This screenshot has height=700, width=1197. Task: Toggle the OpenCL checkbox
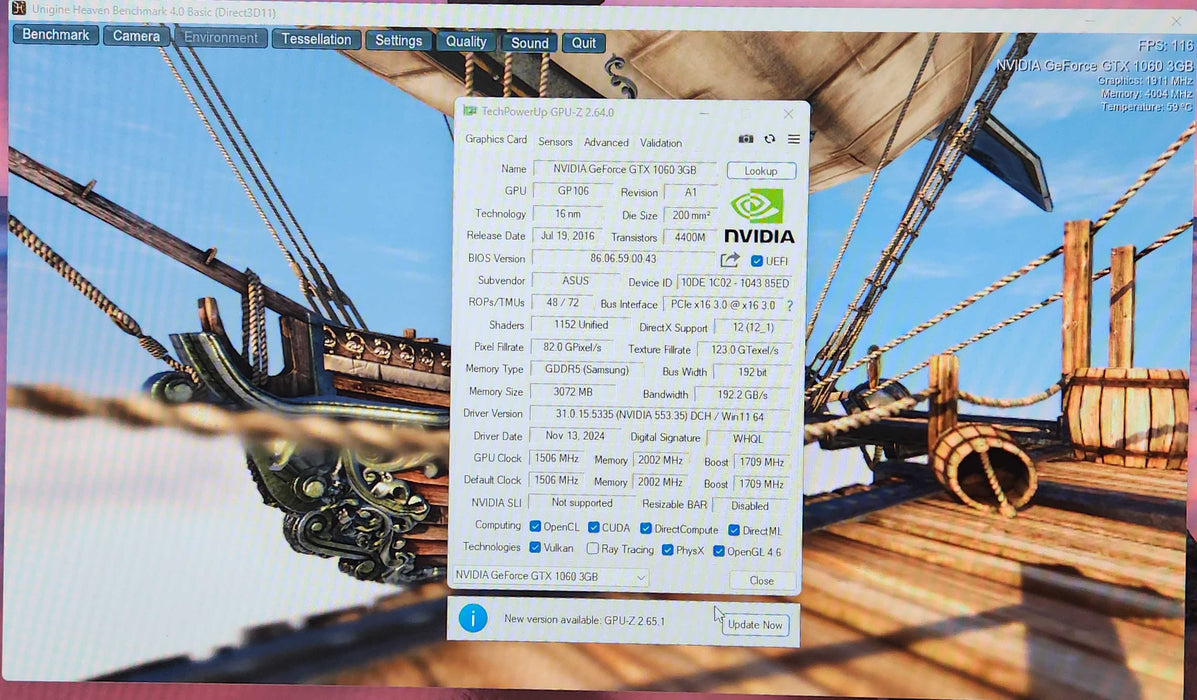[x=535, y=527]
